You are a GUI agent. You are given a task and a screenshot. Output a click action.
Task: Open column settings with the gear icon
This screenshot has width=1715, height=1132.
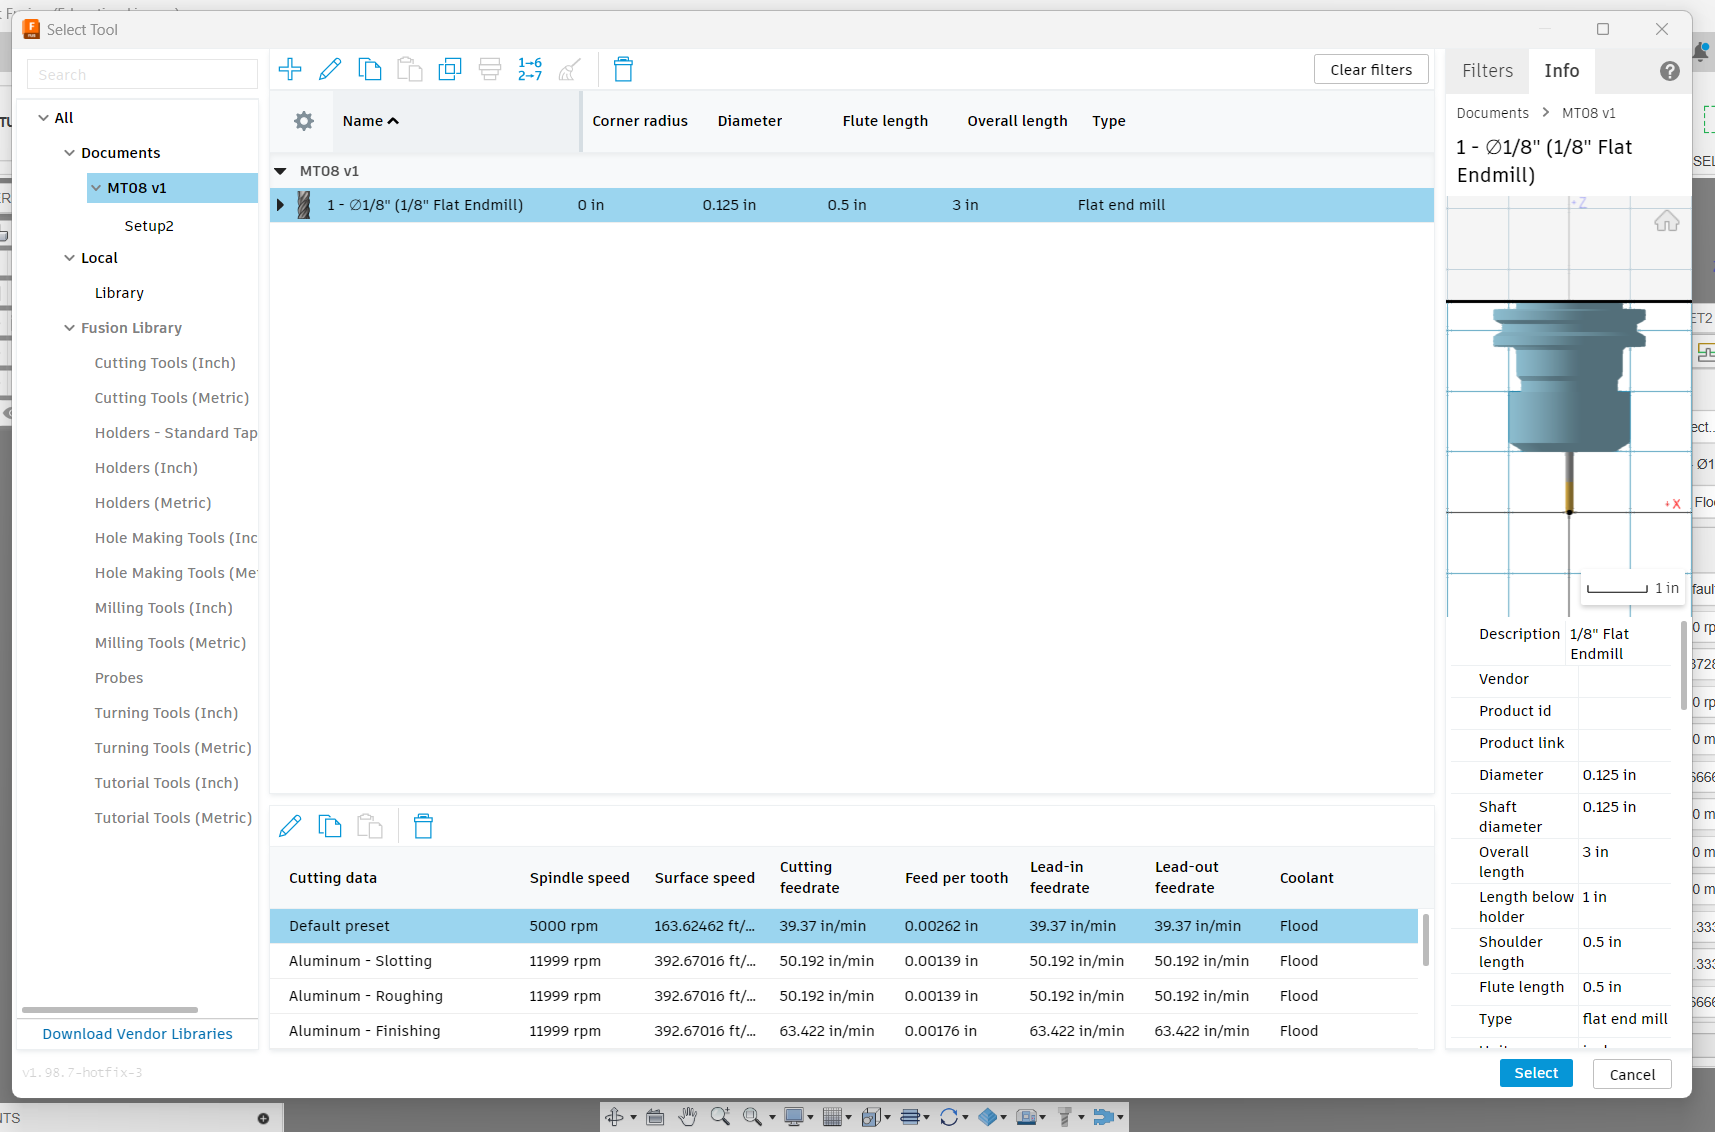[x=304, y=121]
